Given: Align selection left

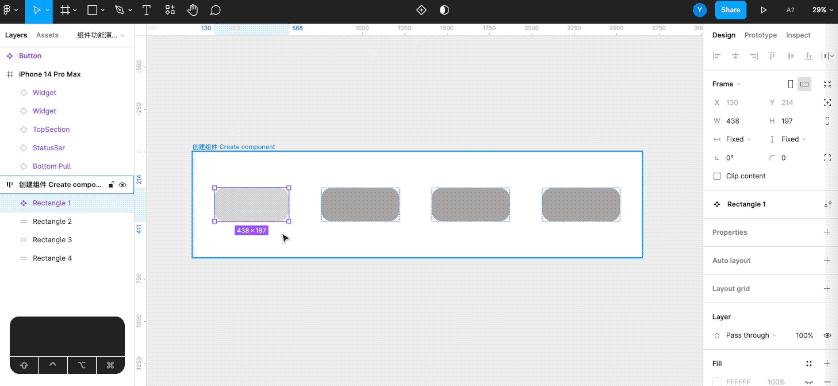Looking at the screenshot, I should click(717, 56).
